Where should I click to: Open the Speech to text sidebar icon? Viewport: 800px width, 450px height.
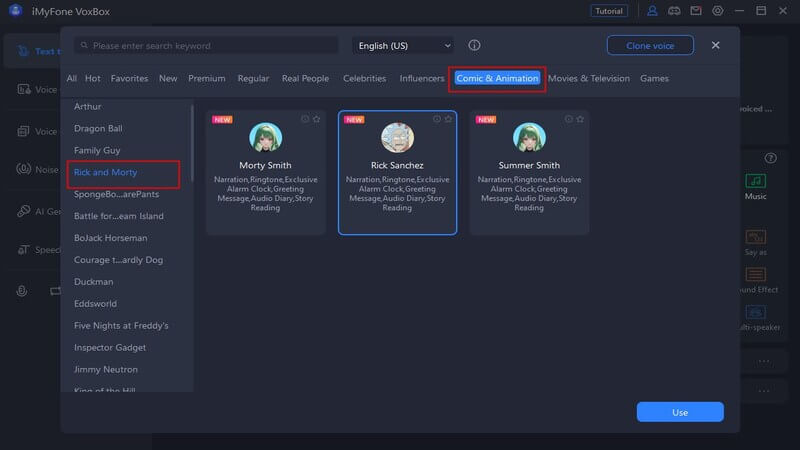coord(23,249)
